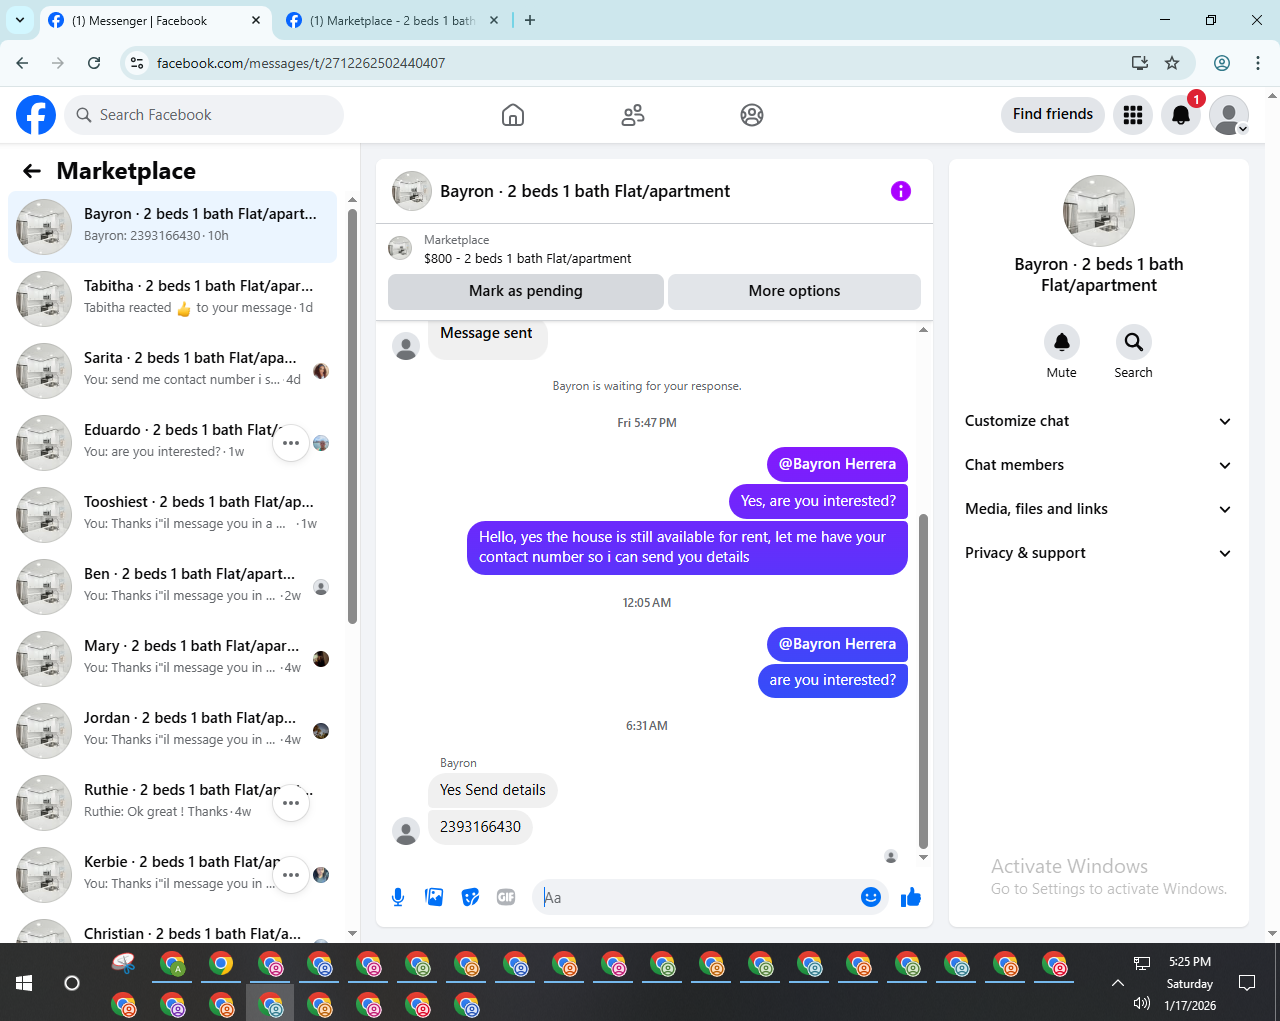Attach a photo file to the message
This screenshot has width=1280, height=1021.
tap(434, 897)
